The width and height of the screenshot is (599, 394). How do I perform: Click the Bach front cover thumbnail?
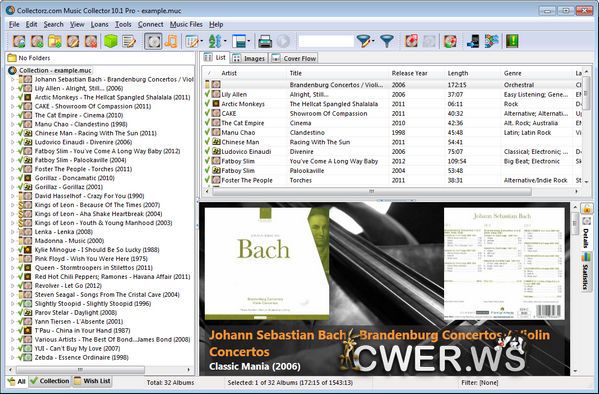coord(267,264)
